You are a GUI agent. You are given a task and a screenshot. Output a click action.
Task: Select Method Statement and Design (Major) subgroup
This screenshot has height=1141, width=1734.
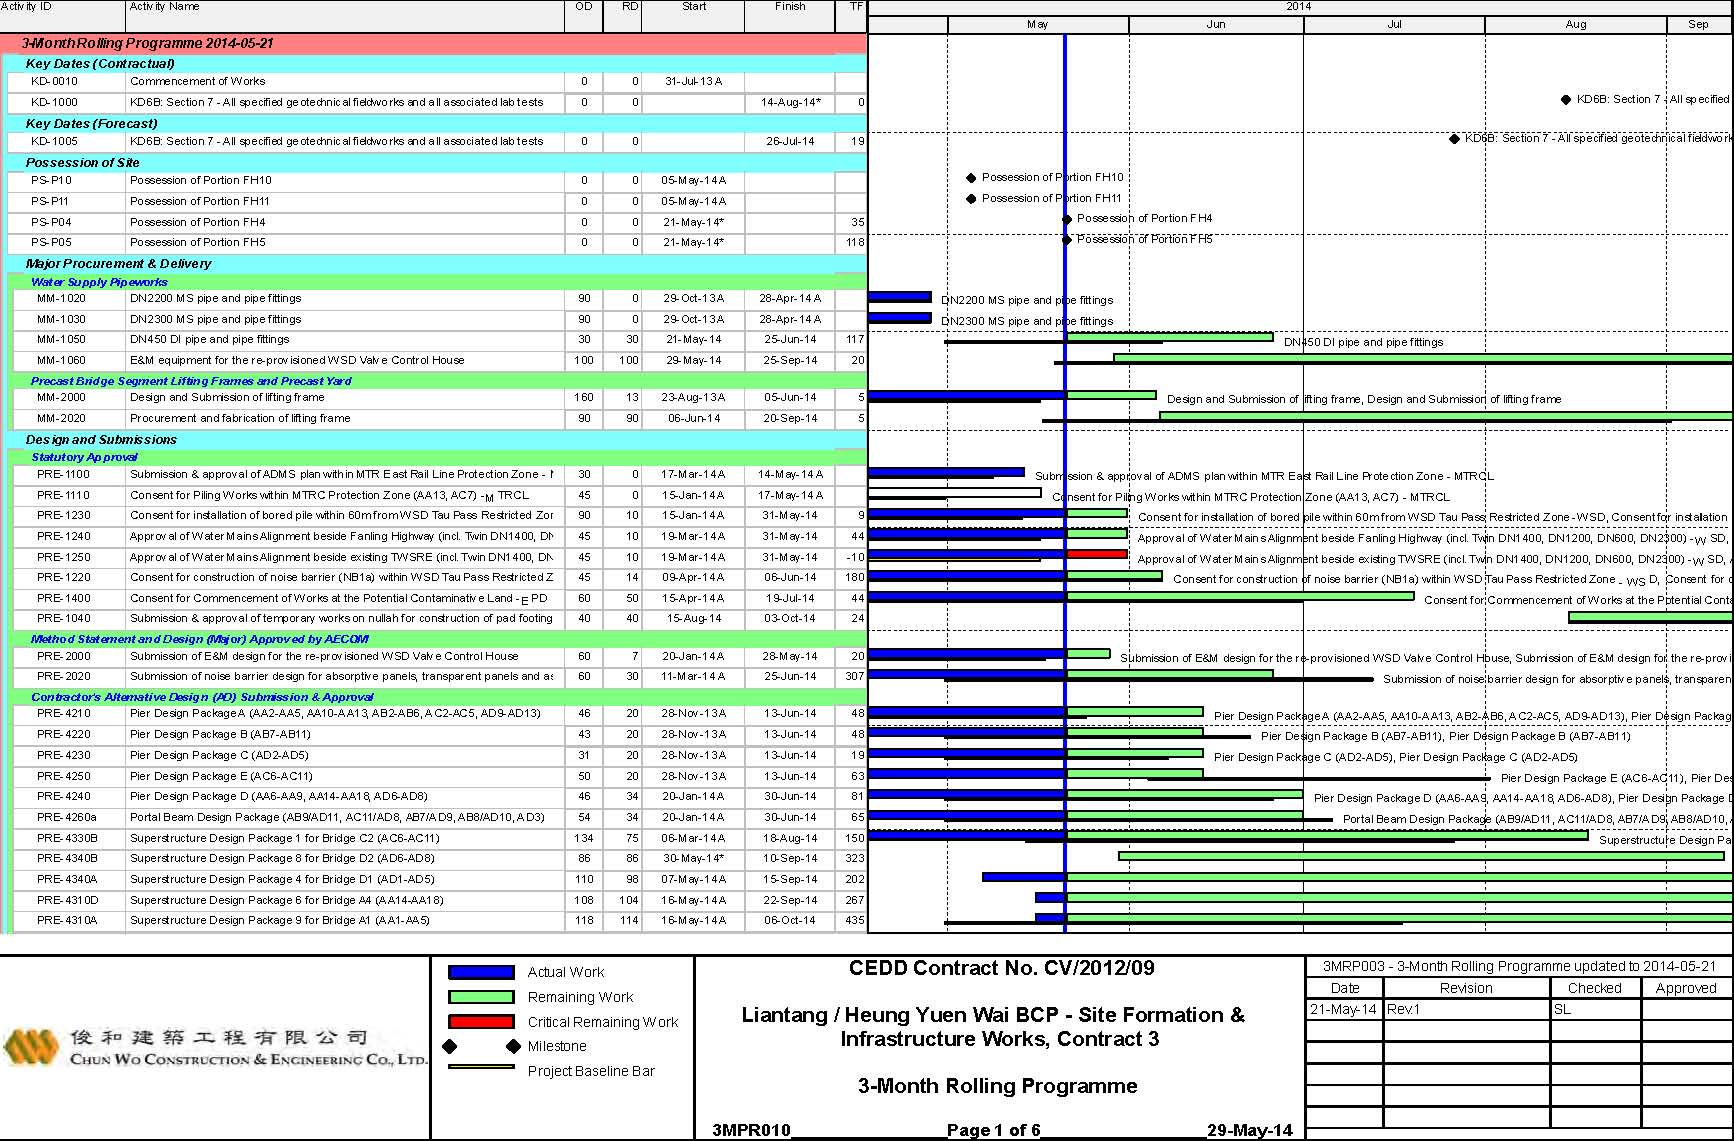(x=440, y=639)
